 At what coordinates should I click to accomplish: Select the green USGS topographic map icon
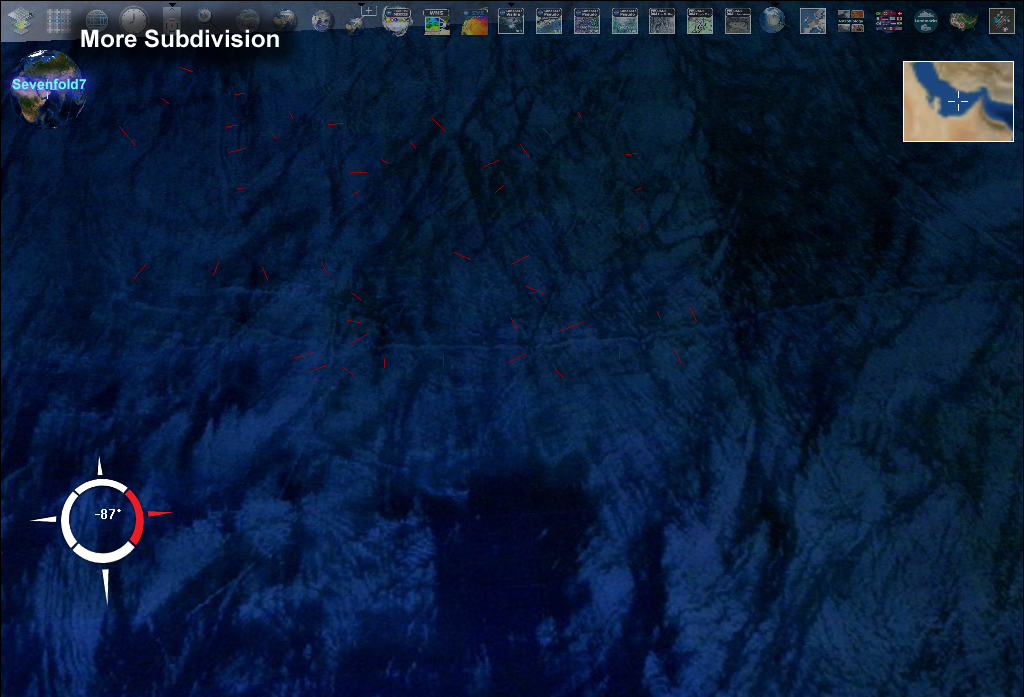pos(699,21)
